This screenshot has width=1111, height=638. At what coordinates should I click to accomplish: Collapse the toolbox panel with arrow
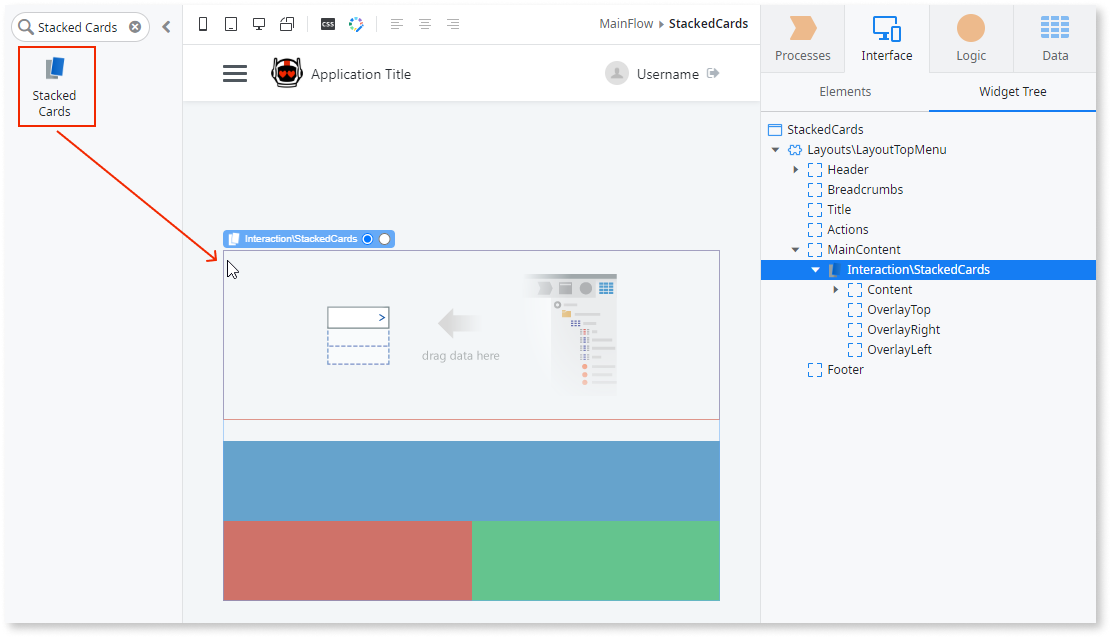click(166, 27)
